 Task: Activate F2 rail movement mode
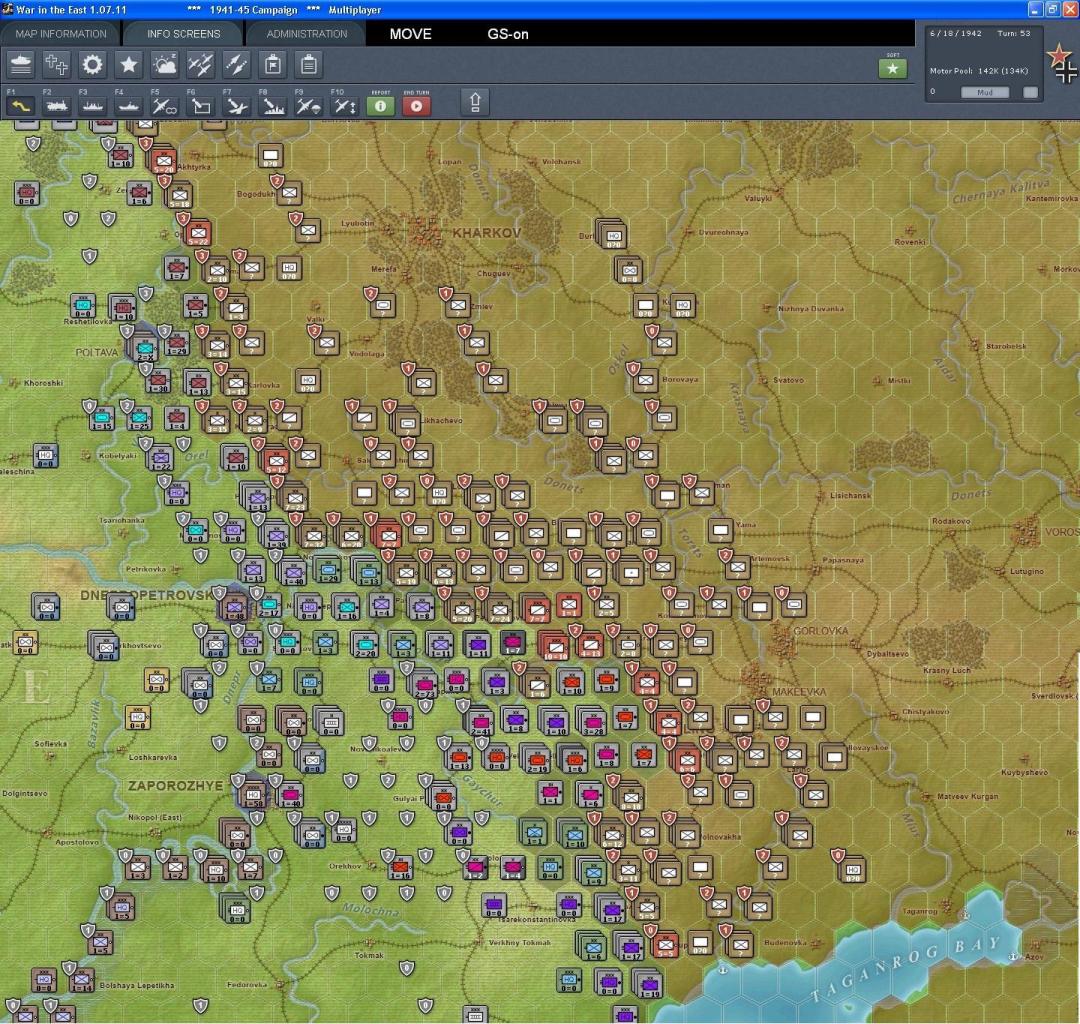pyautogui.click(x=56, y=104)
